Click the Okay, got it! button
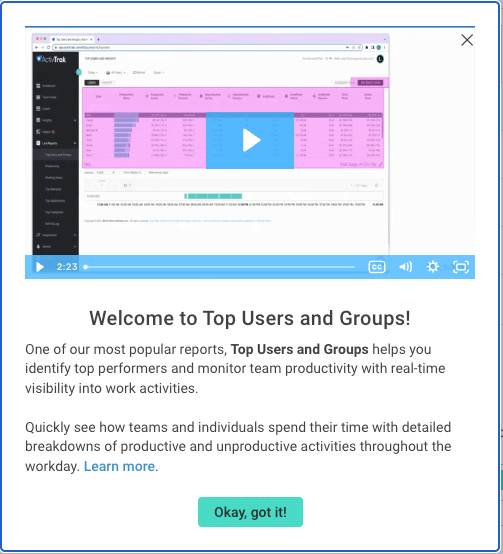 250,512
